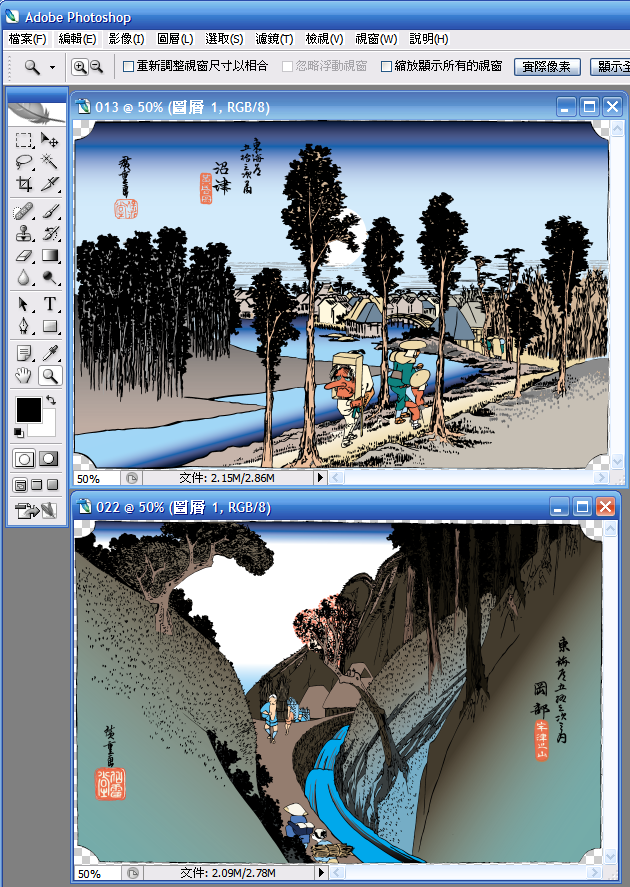Open the 說明(H) menu
The width and height of the screenshot is (630, 887).
[x=429, y=39]
